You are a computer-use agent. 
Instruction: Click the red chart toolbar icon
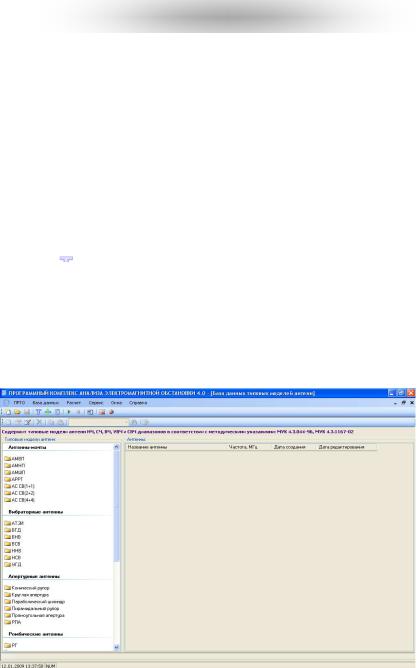[x=102, y=412]
